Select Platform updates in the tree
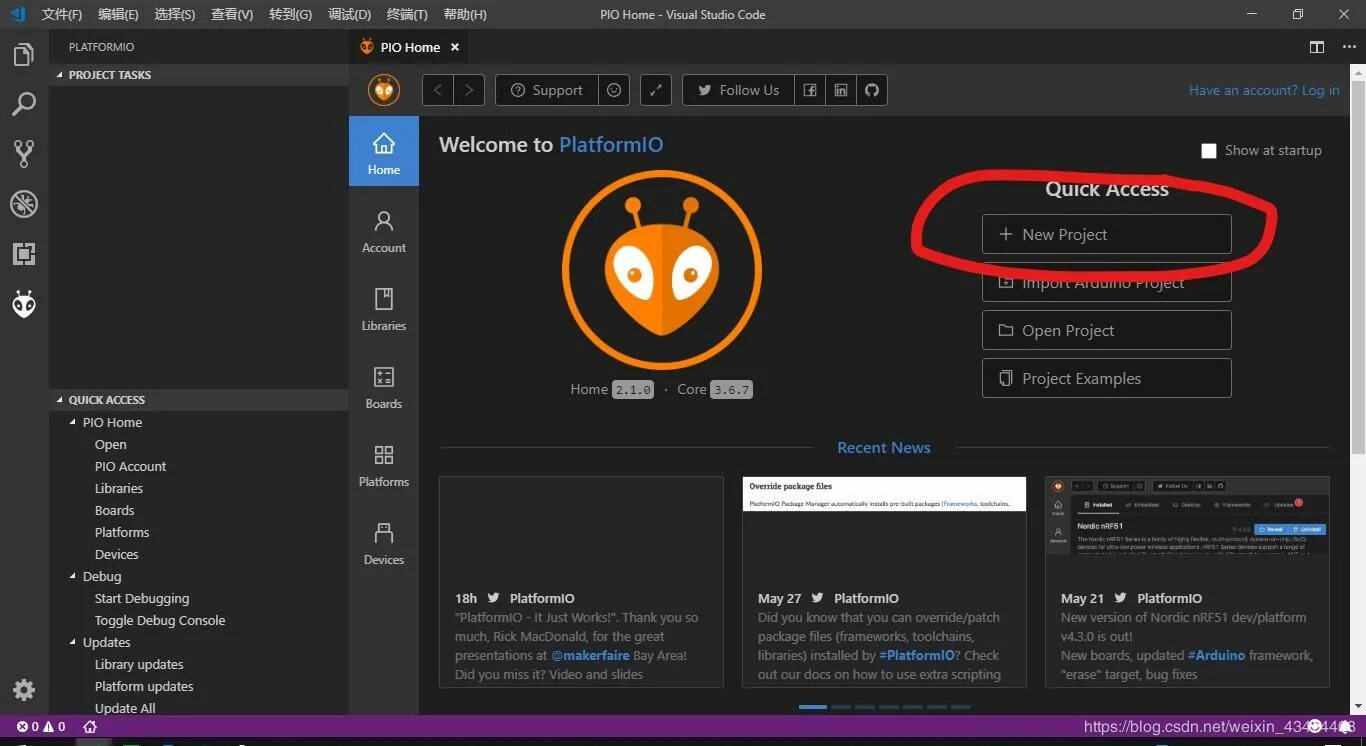This screenshot has height=746, width=1366. 144,686
